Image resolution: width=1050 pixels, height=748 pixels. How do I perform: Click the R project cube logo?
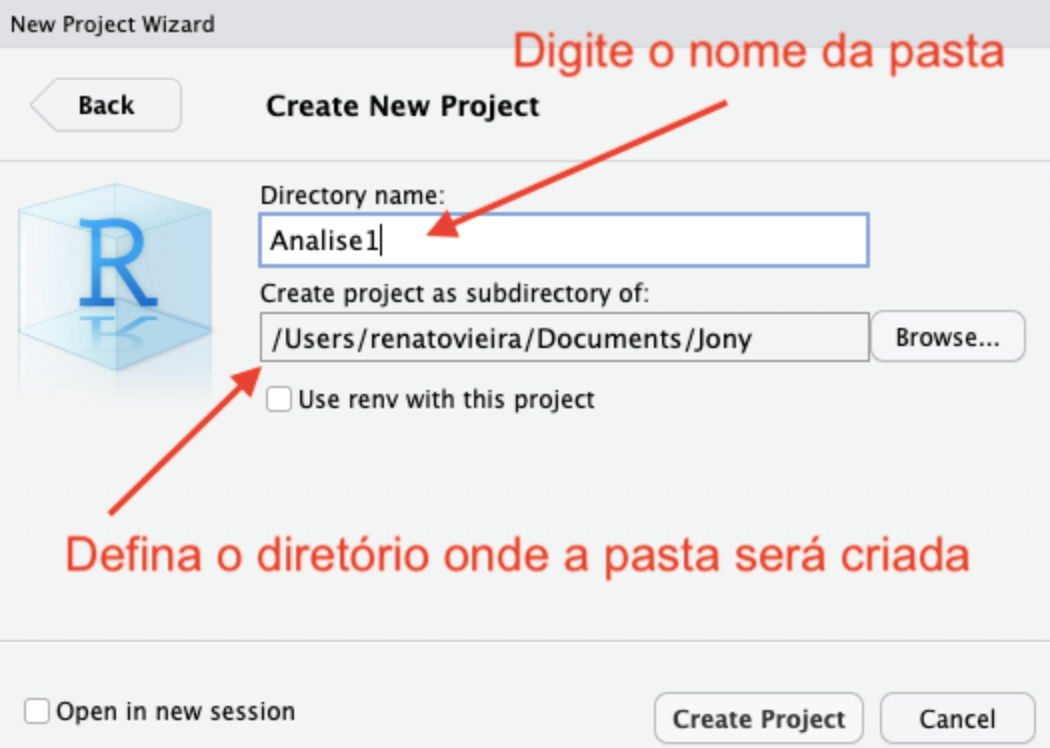click(115, 265)
